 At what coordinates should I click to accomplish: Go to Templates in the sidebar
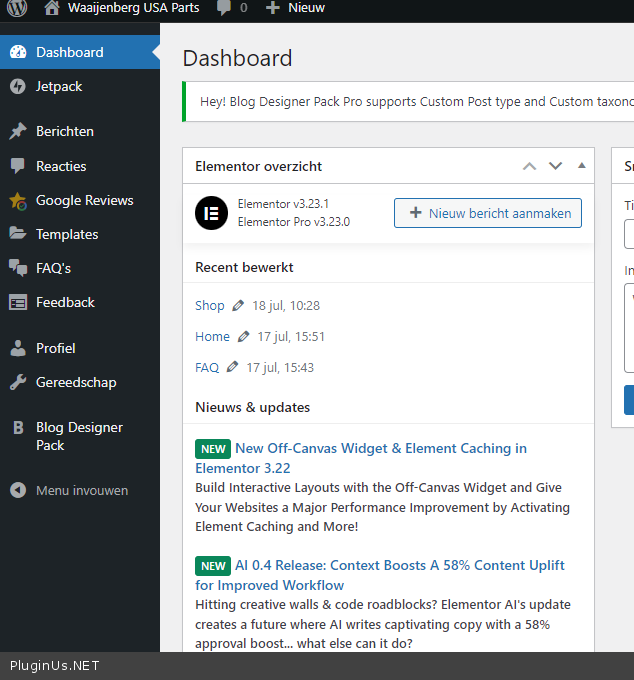67,234
